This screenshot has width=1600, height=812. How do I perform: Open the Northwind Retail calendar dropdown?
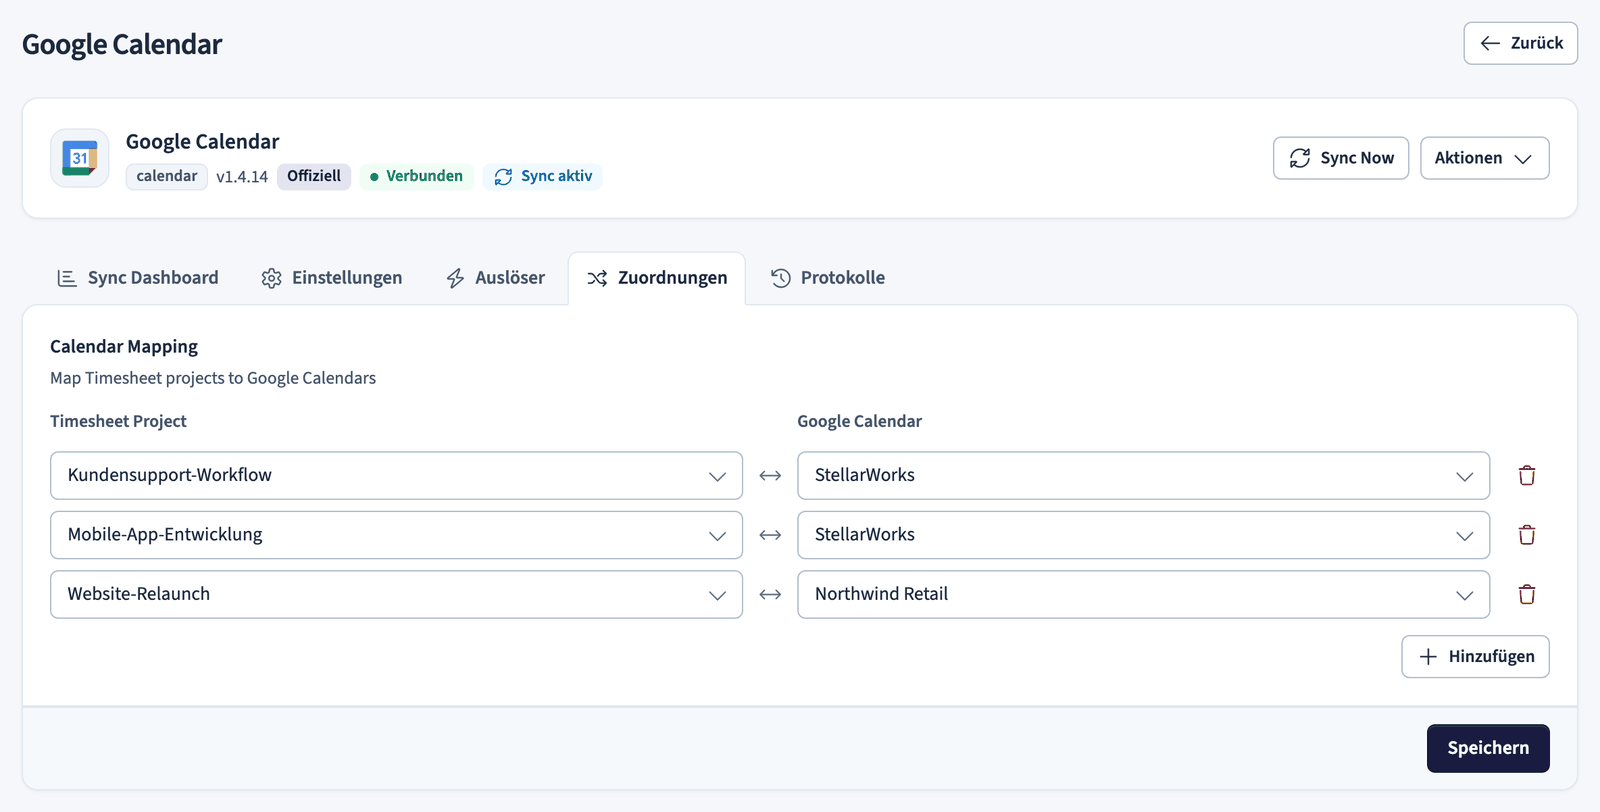1143,594
